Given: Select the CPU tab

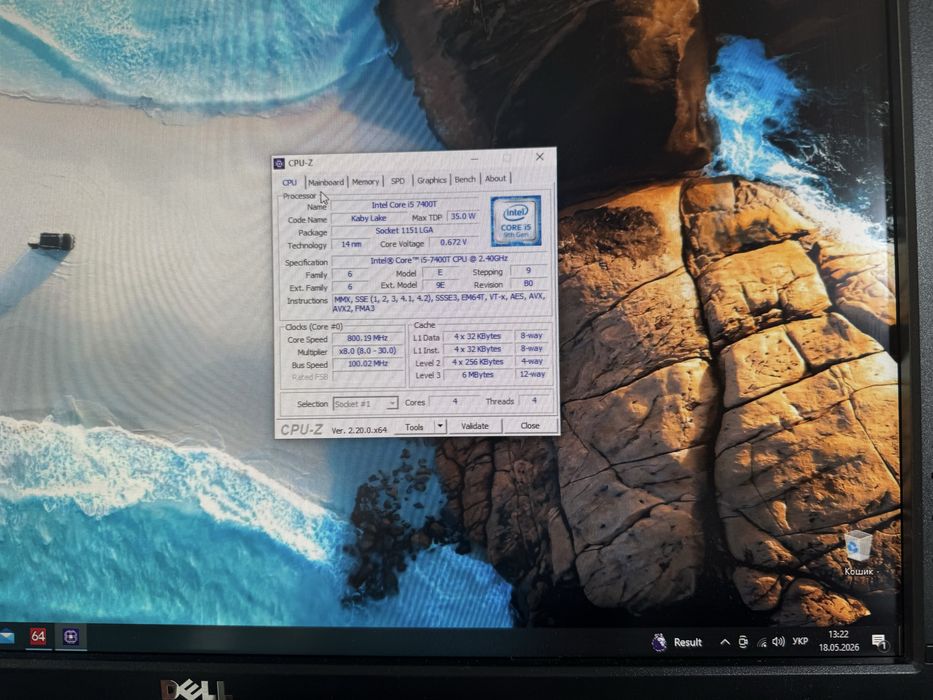Looking at the screenshot, I should coord(290,182).
